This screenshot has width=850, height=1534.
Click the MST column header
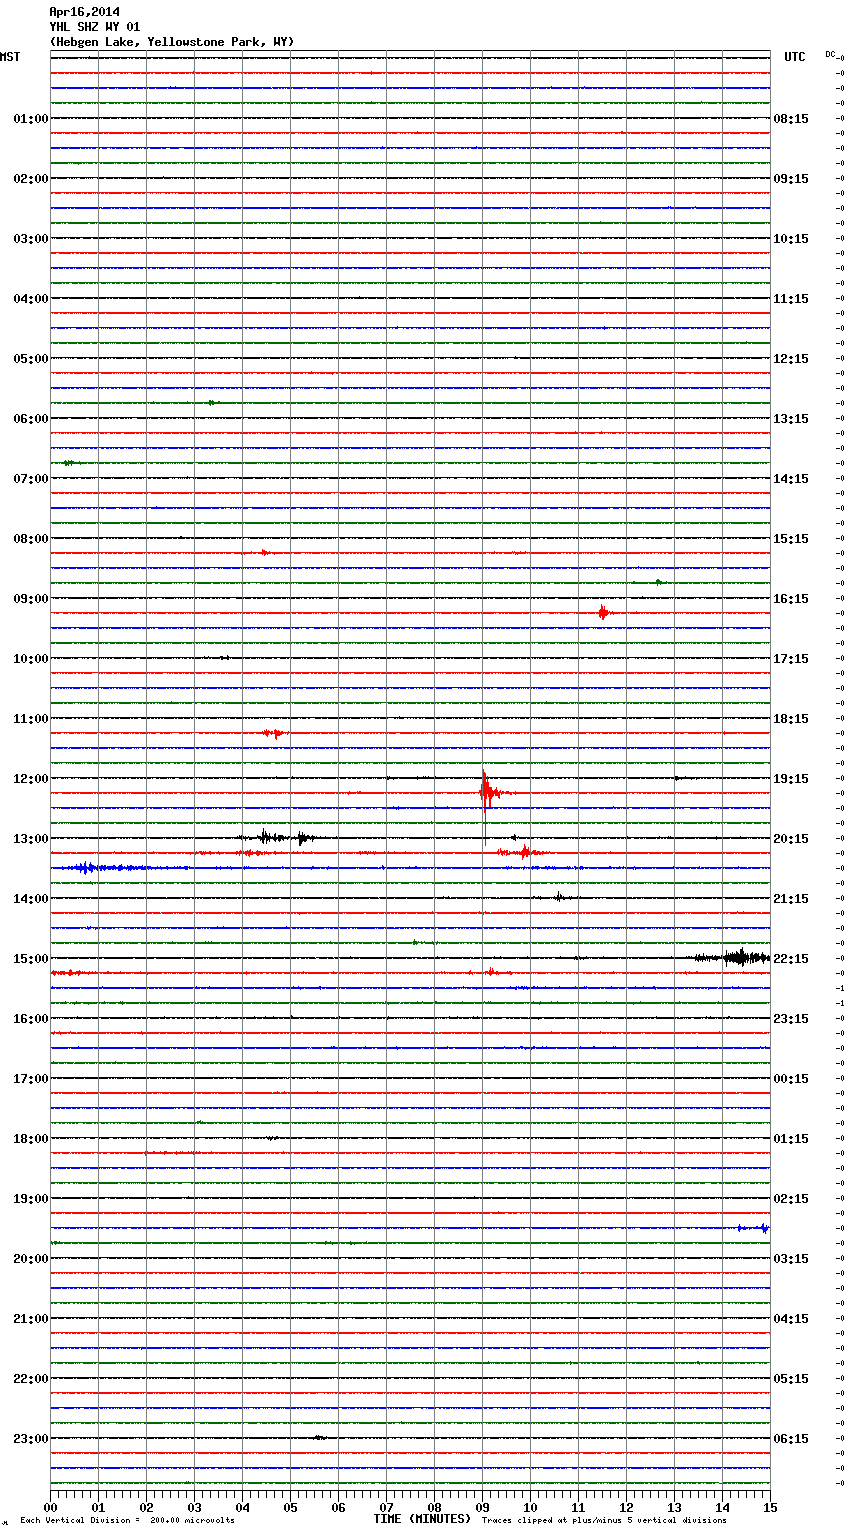(10, 57)
